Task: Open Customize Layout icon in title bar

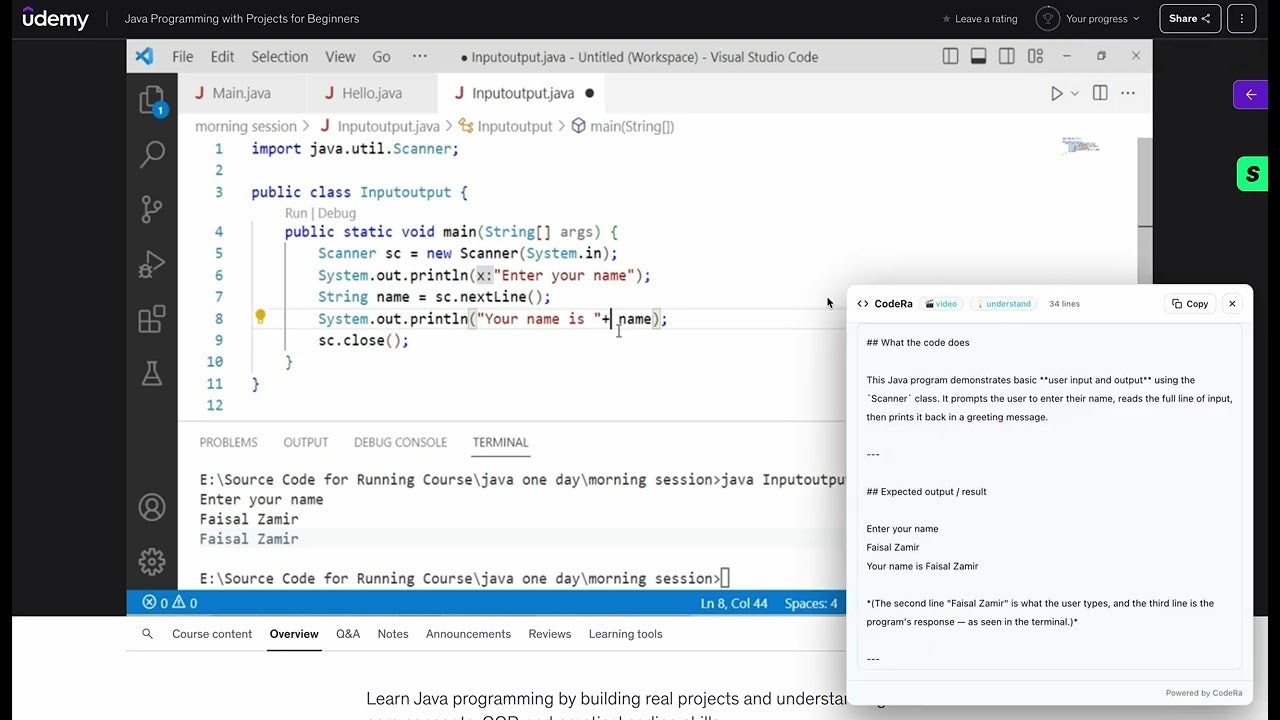Action: click(1035, 57)
